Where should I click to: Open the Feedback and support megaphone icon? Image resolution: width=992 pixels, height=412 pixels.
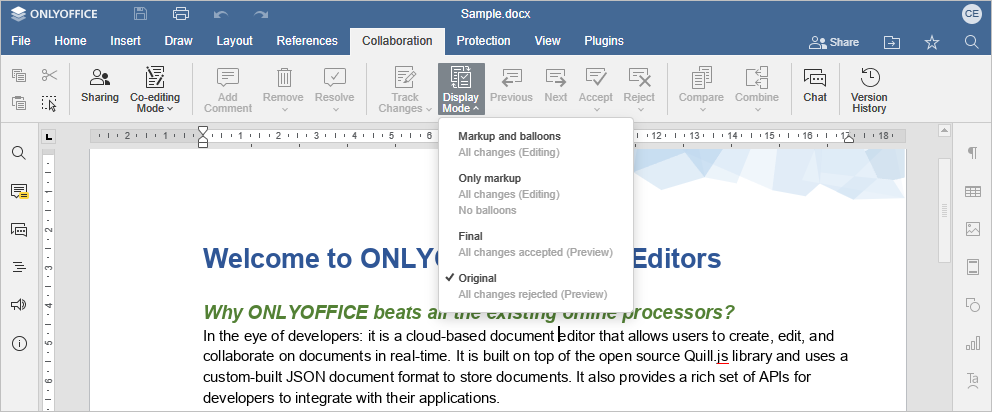tap(19, 305)
